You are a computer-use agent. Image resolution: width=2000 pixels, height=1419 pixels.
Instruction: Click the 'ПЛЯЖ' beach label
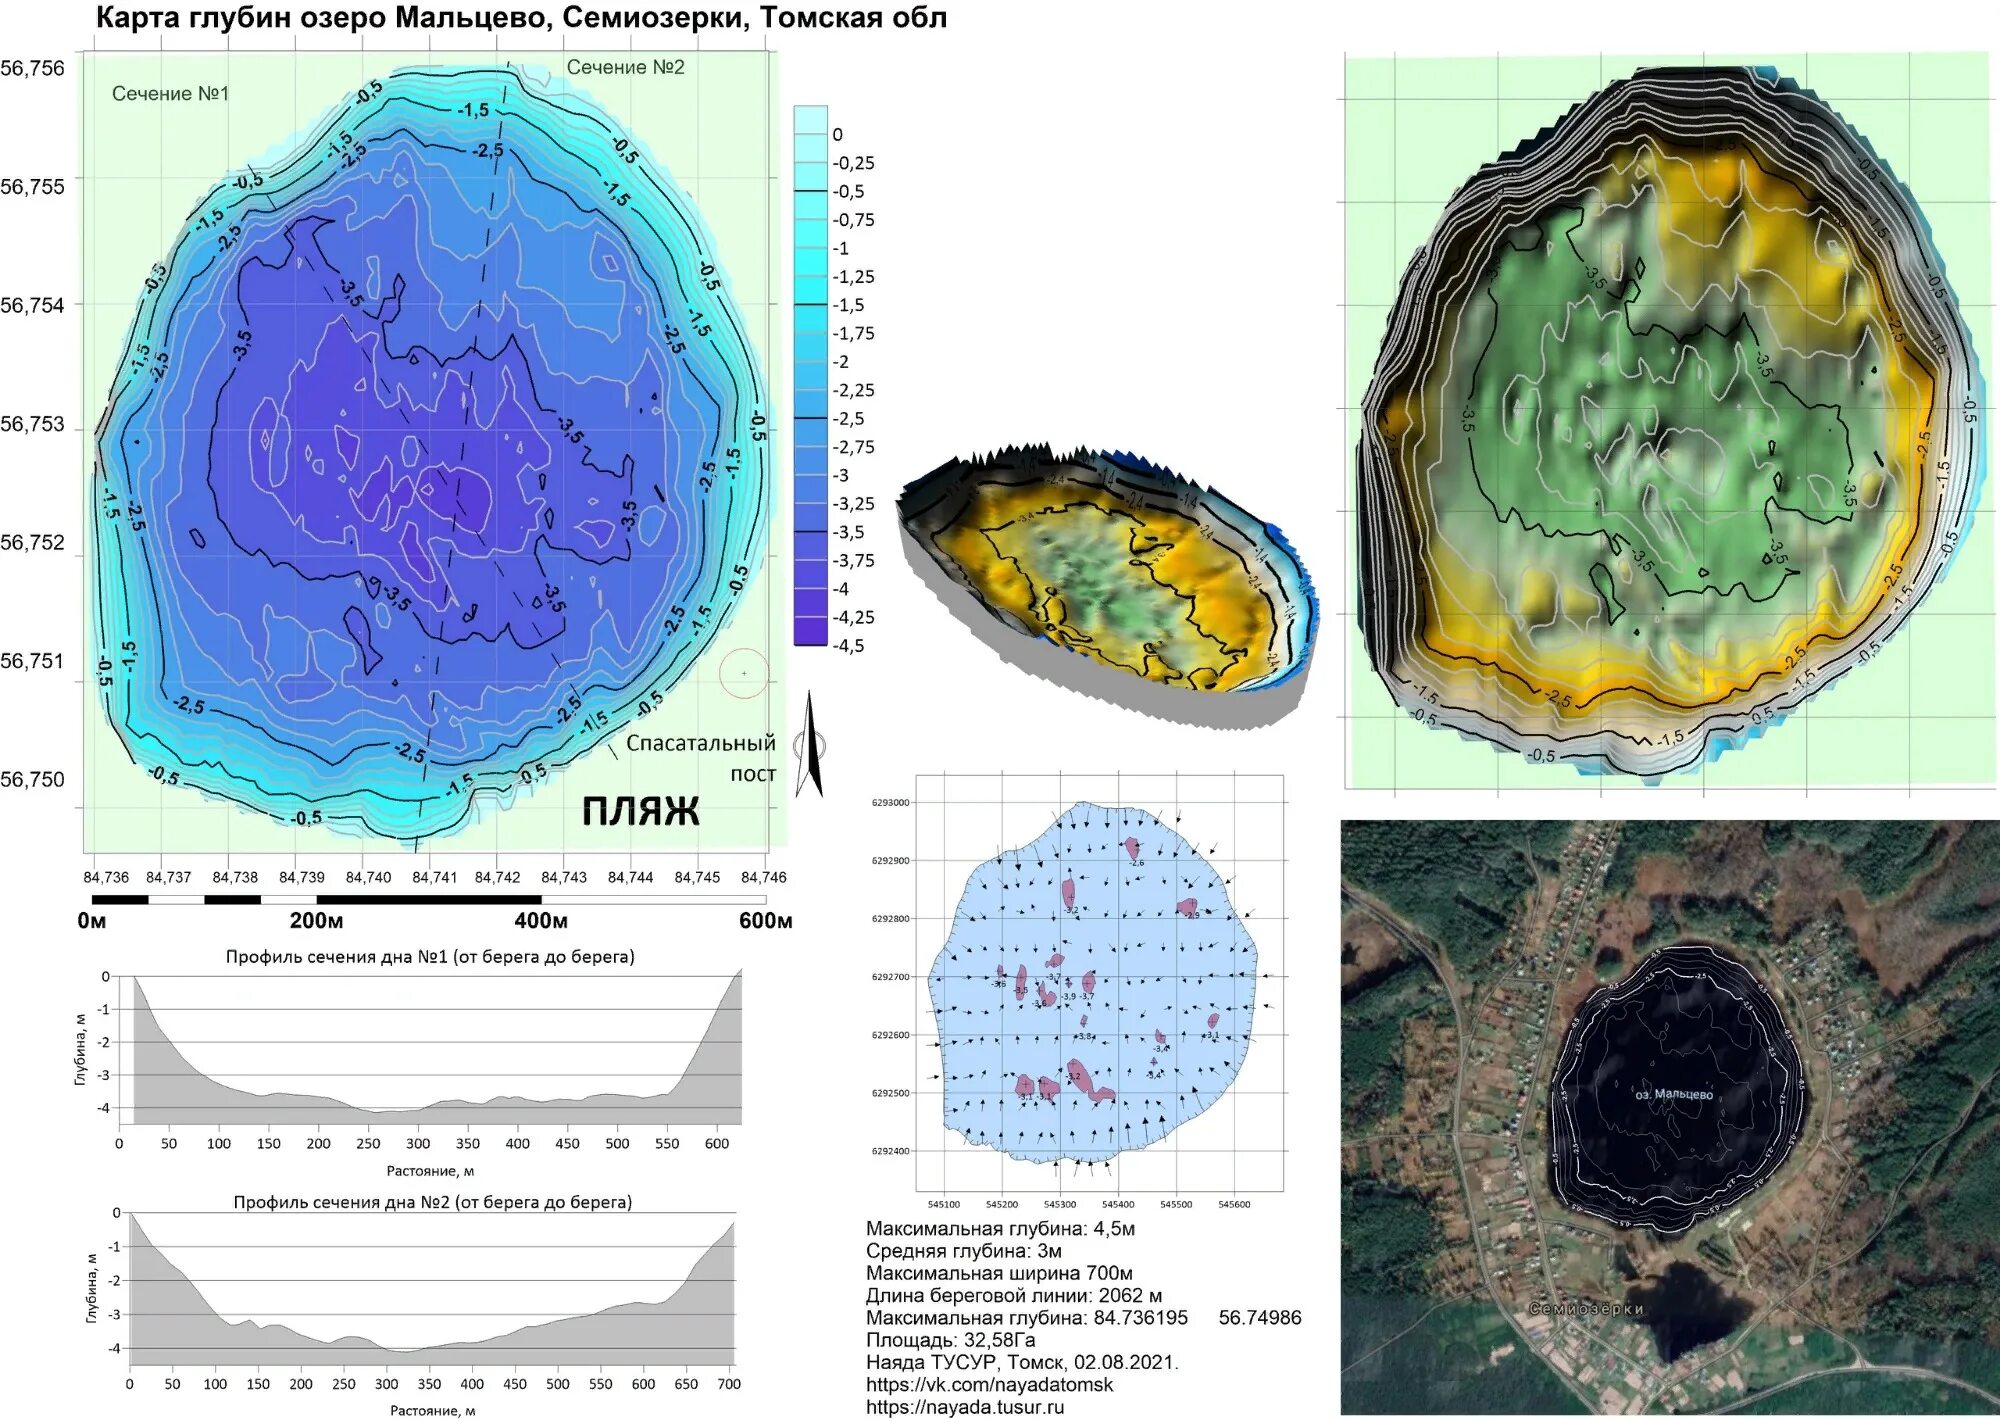click(x=641, y=811)
